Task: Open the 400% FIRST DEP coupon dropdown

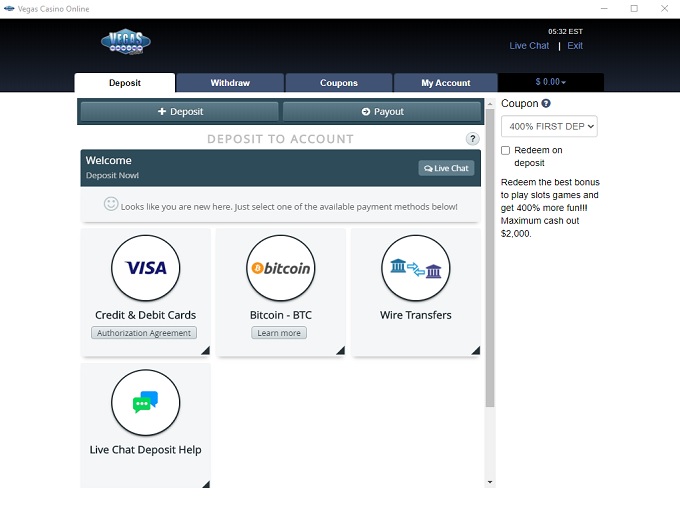Action: point(549,126)
